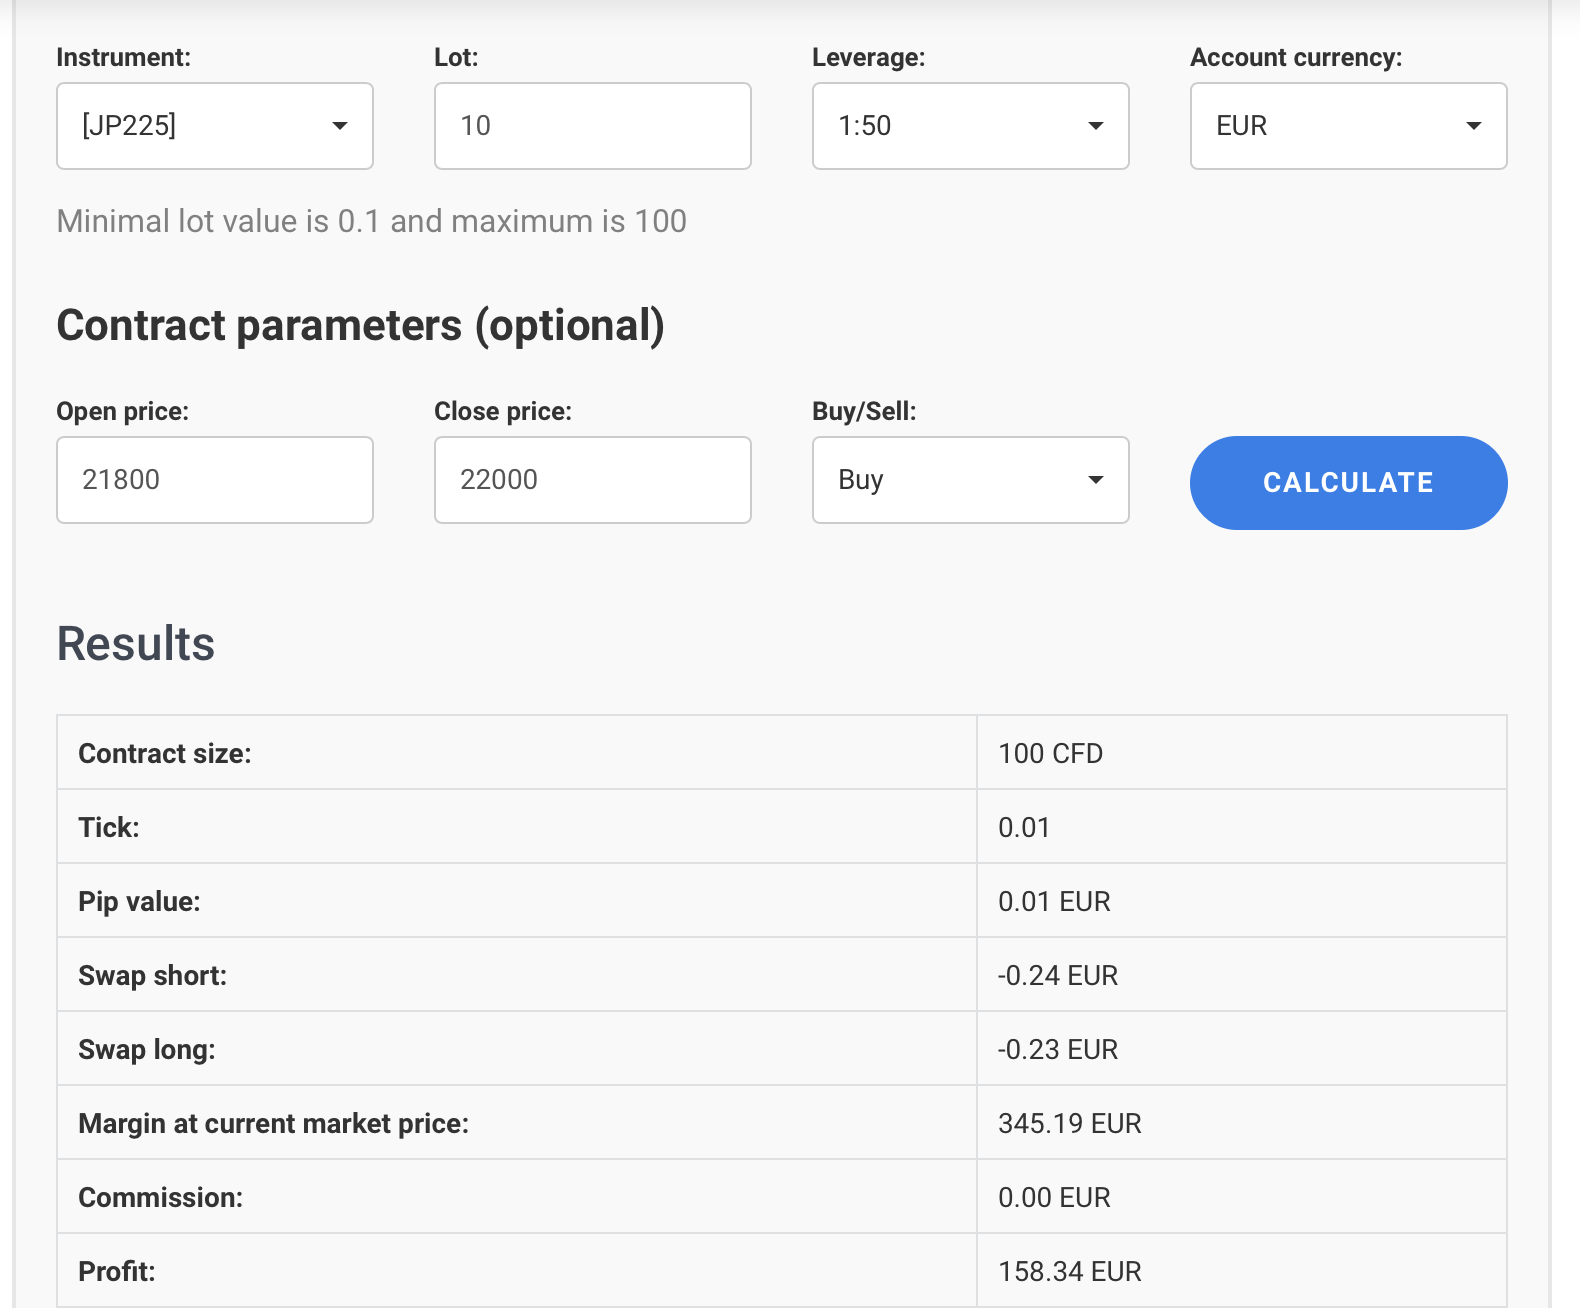Click the Open price field with 21800
Viewport: 1580px width, 1308px height.
pyautogui.click(x=214, y=480)
